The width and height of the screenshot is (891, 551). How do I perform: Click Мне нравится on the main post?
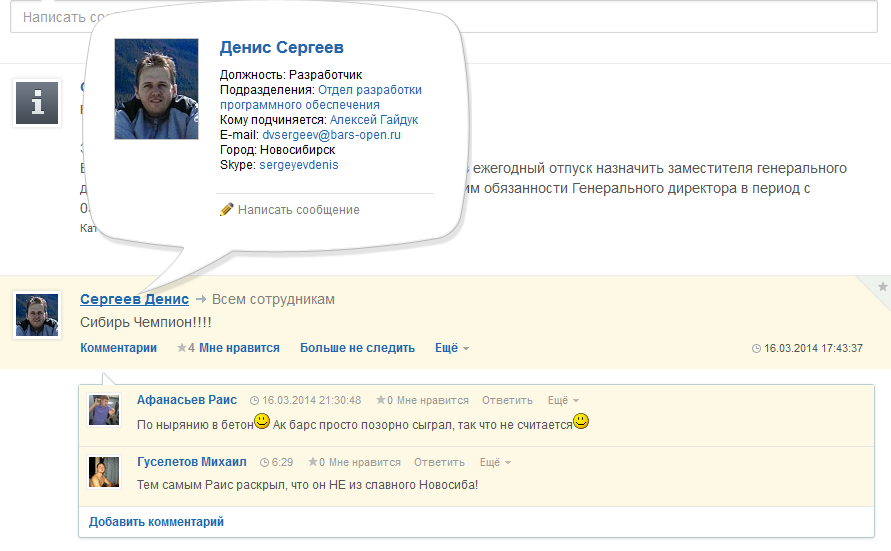click(239, 348)
